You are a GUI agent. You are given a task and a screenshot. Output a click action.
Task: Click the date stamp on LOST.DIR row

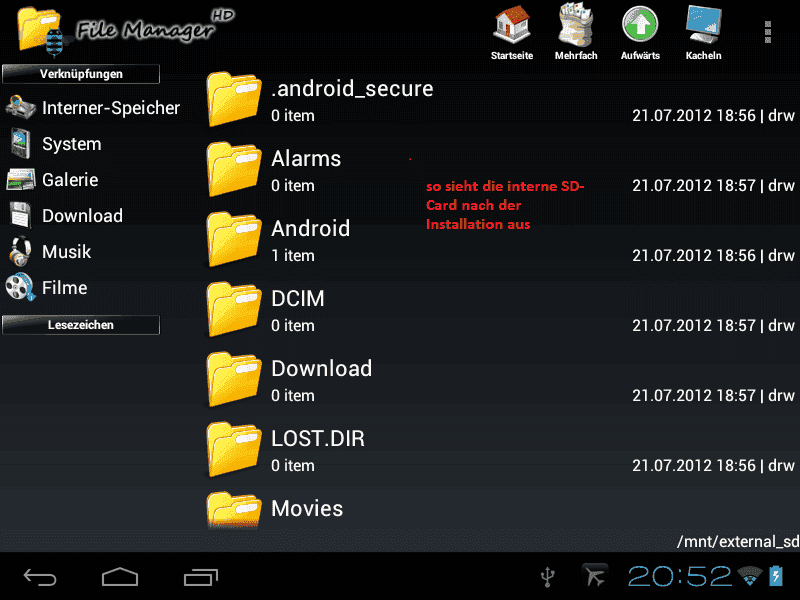[694, 465]
